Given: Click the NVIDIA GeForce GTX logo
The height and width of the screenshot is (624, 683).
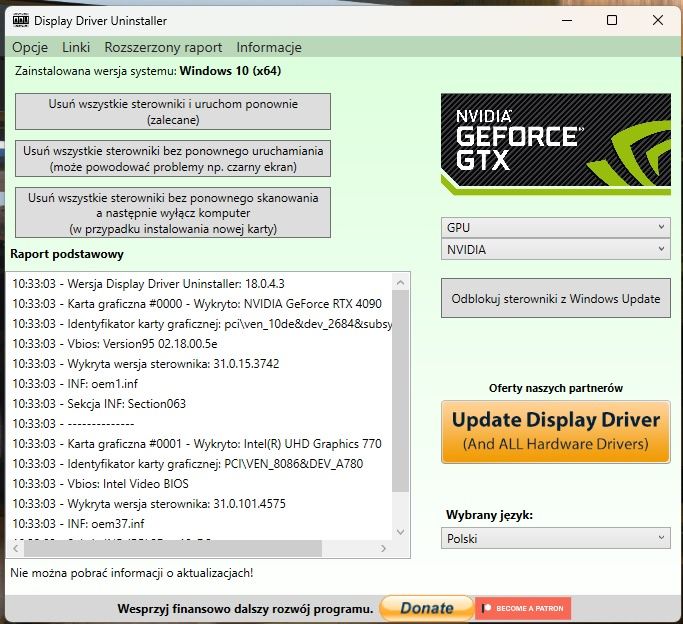Looking at the screenshot, I should click(x=555, y=144).
